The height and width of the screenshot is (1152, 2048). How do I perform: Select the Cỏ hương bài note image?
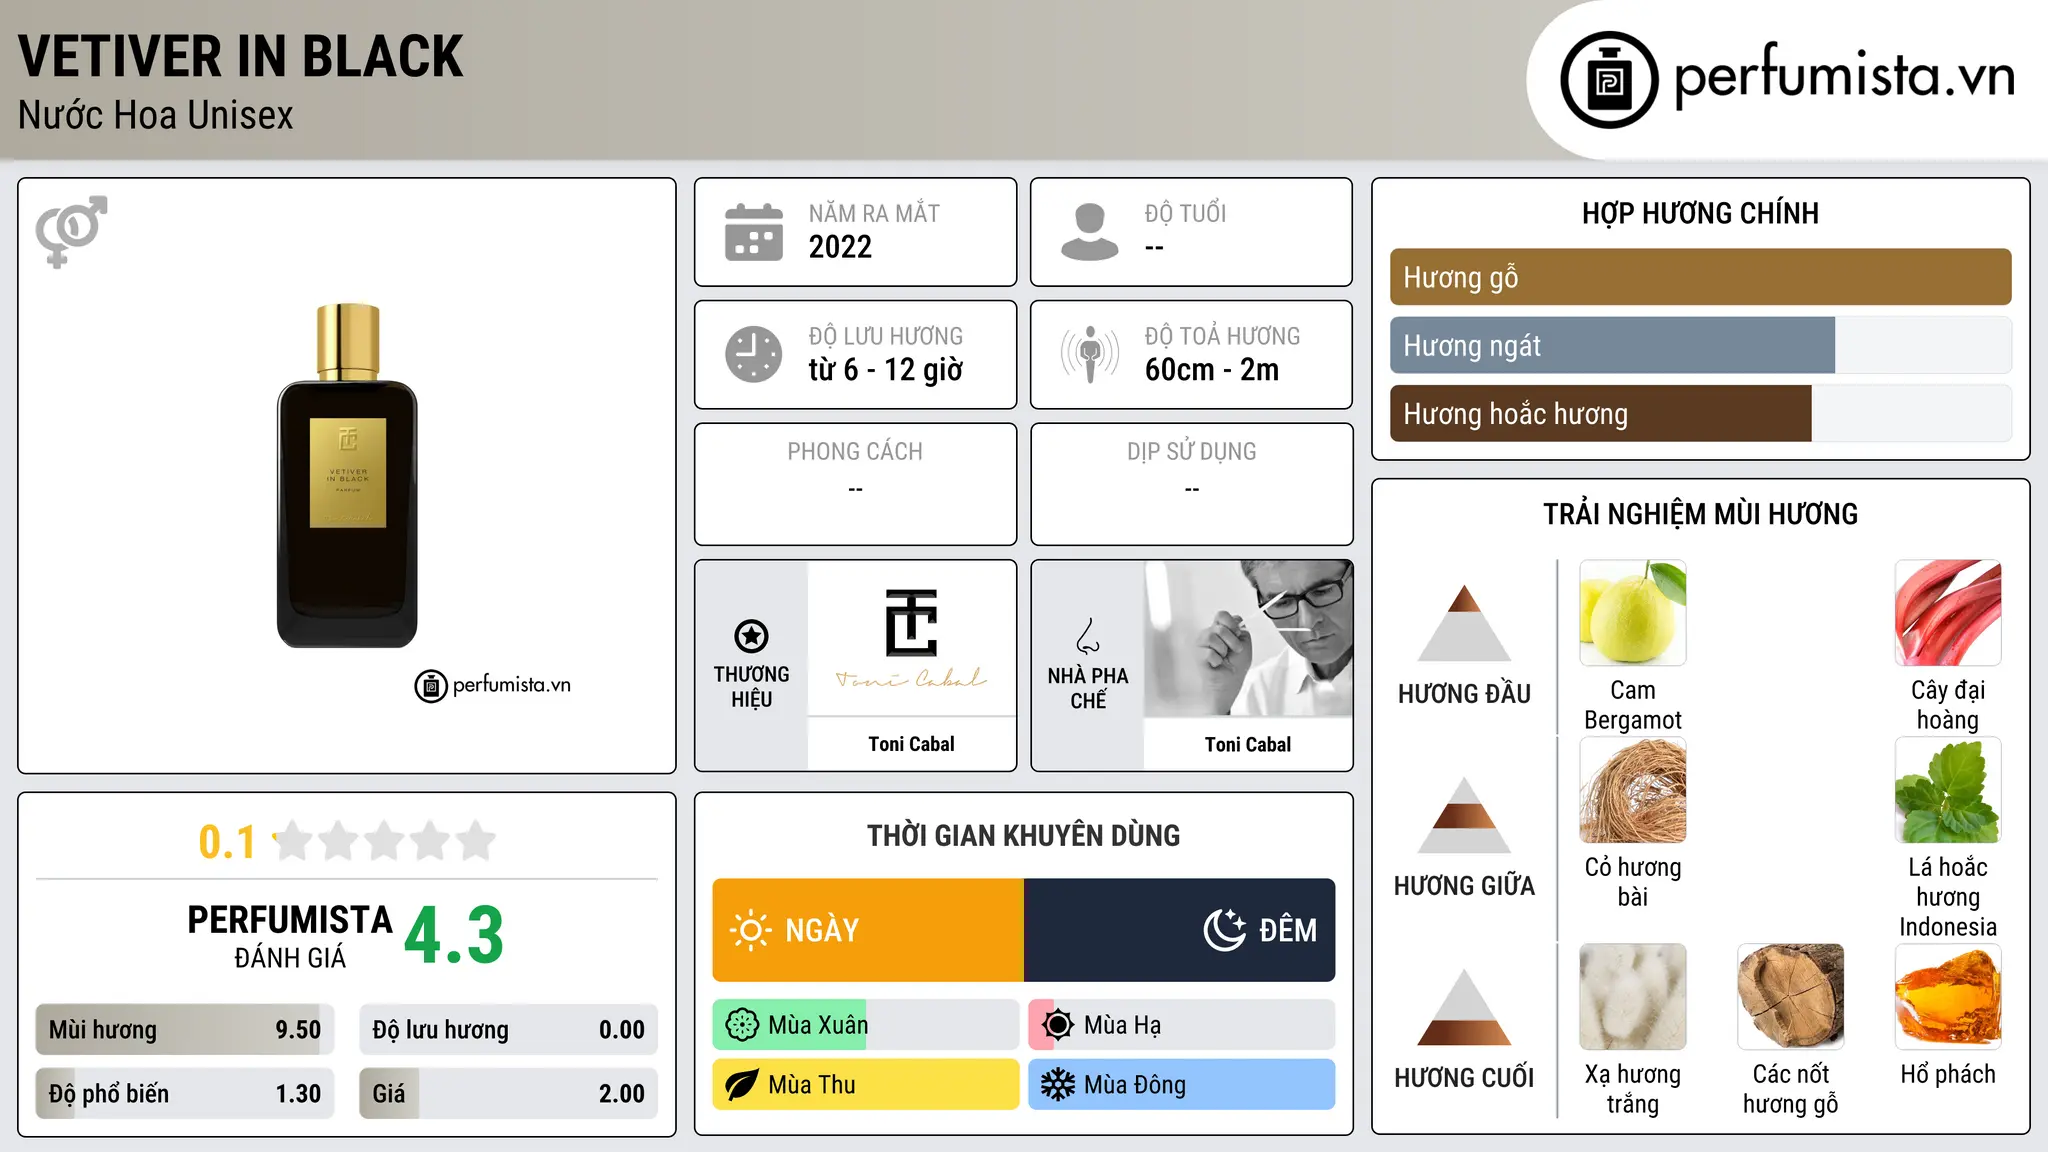[x=1633, y=790]
